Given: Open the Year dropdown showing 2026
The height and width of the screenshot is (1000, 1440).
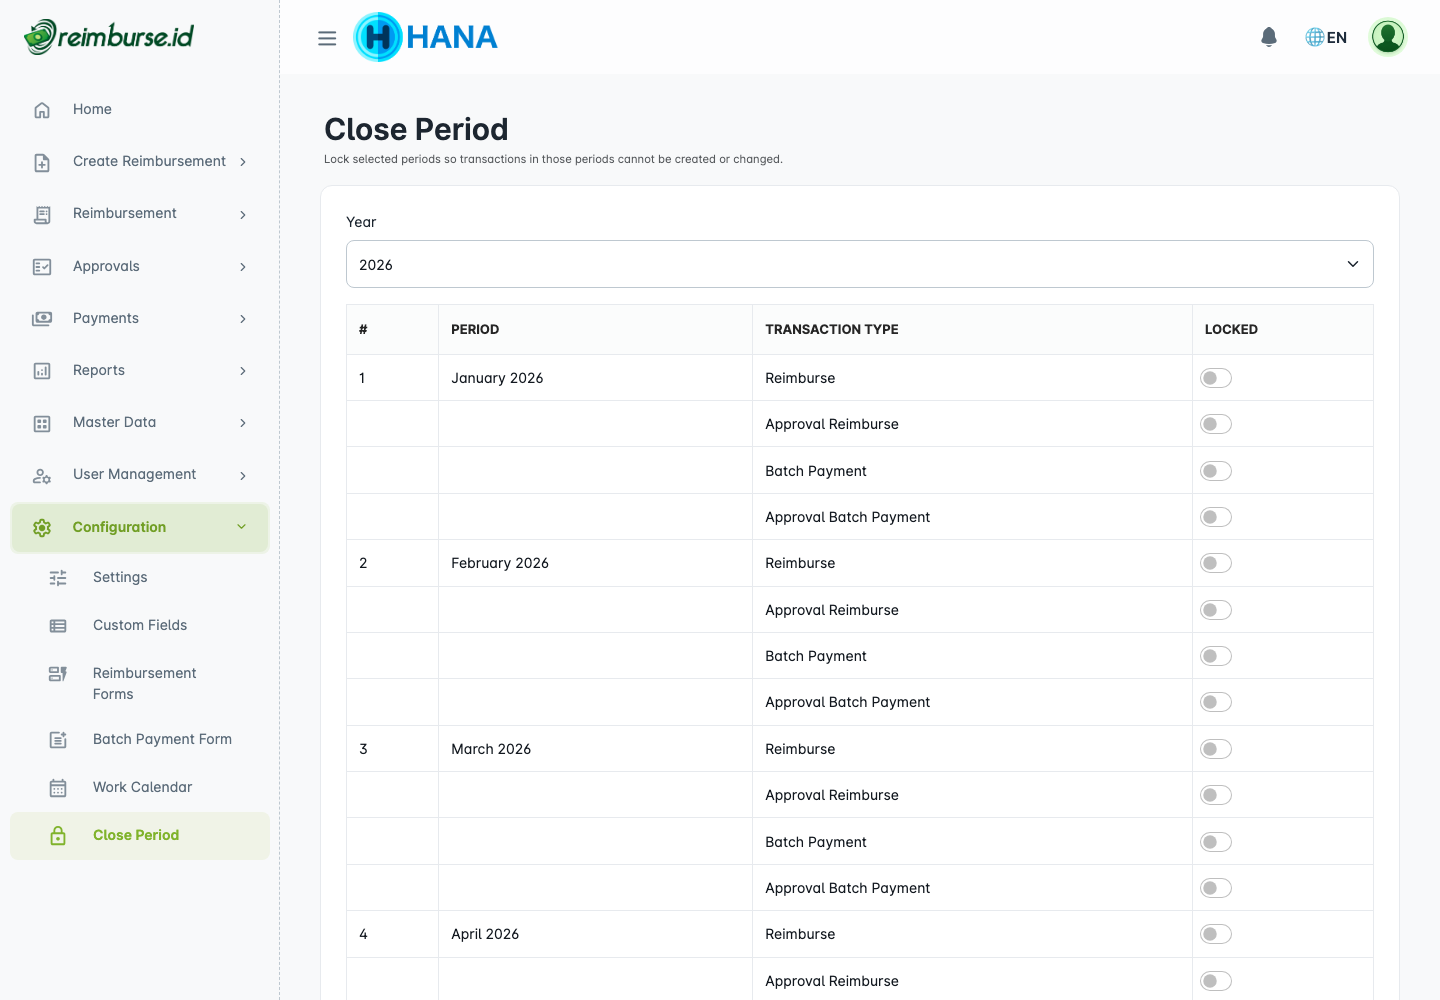Looking at the screenshot, I should [859, 264].
